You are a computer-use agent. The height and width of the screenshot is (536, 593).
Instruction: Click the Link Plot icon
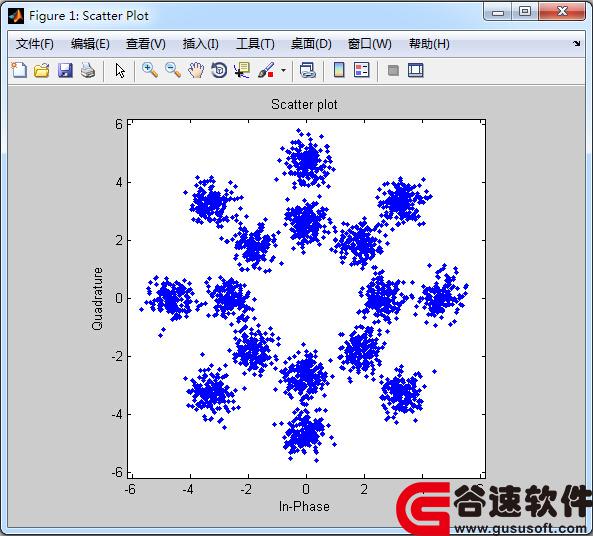tap(307, 70)
